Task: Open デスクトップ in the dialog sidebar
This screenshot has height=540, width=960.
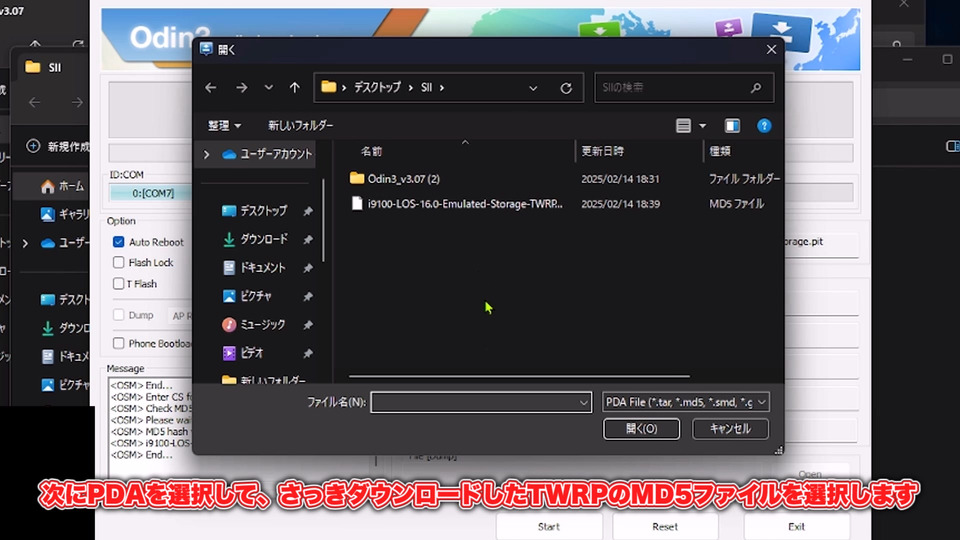Action: (x=263, y=211)
